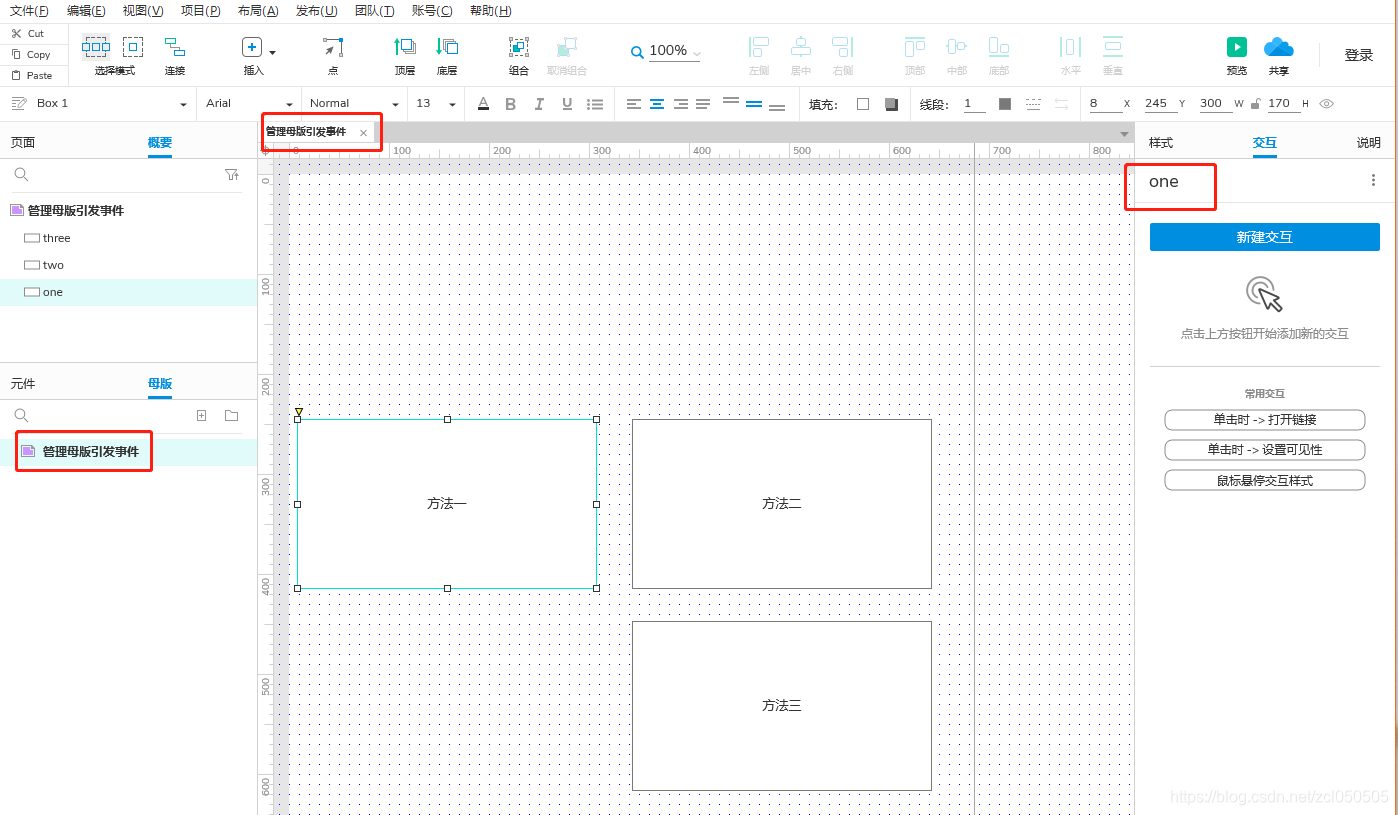Click the text color A icon
Screen dimensions: 1398x815
(483, 104)
